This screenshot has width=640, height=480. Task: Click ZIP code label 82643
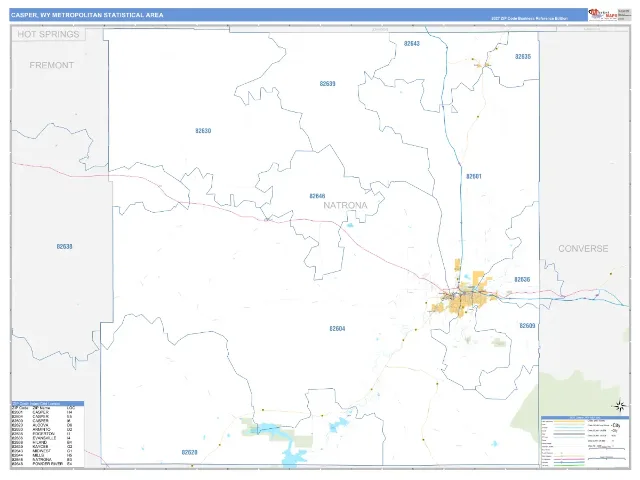pos(411,44)
